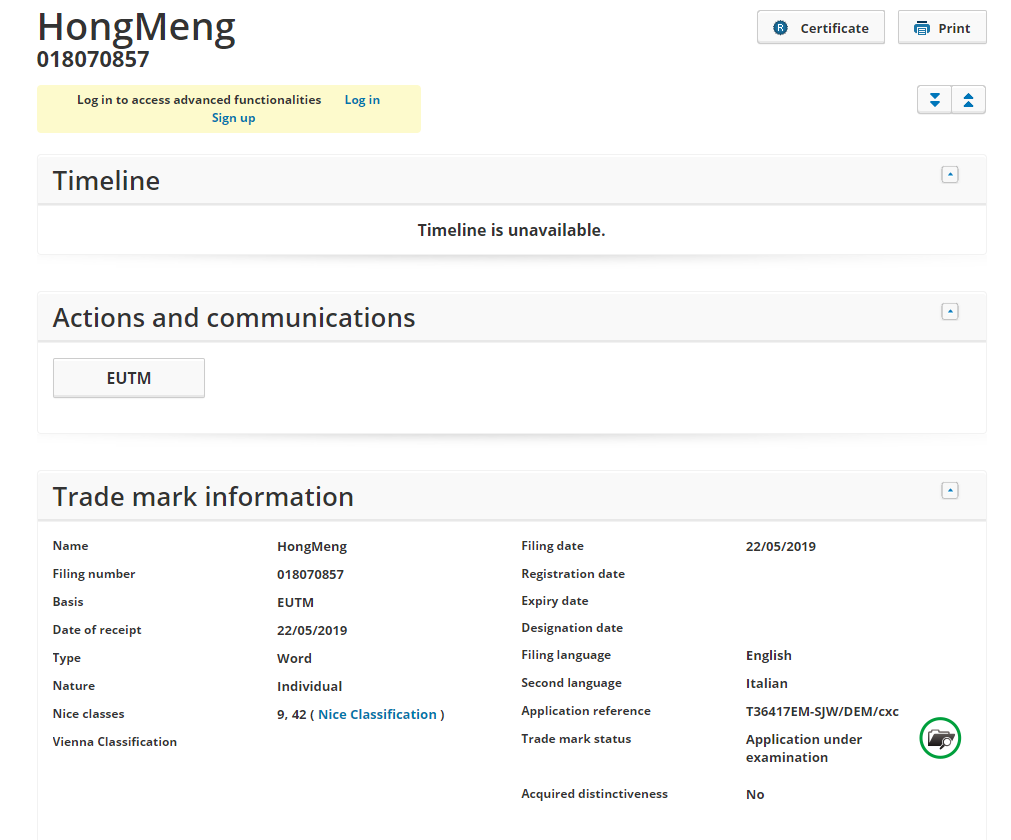Click the EUTM button

[x=129, y=378]
